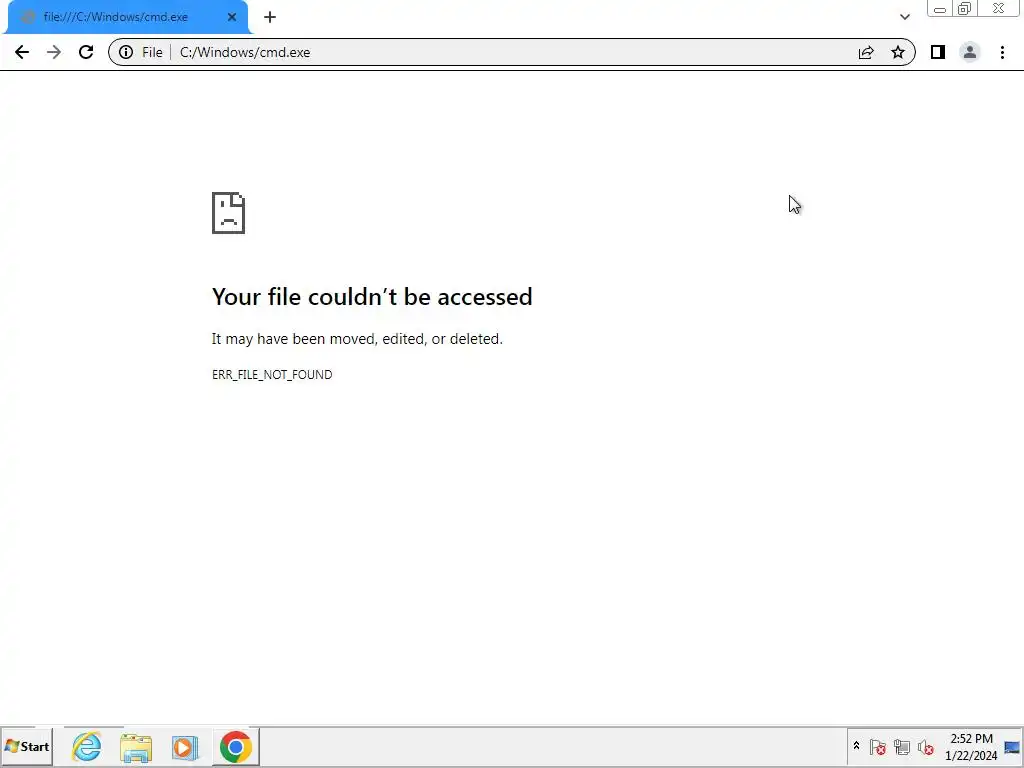Screen dimensions: 1024x768
Task: Reload the cmd.exe page
Action: coord(86,52)
